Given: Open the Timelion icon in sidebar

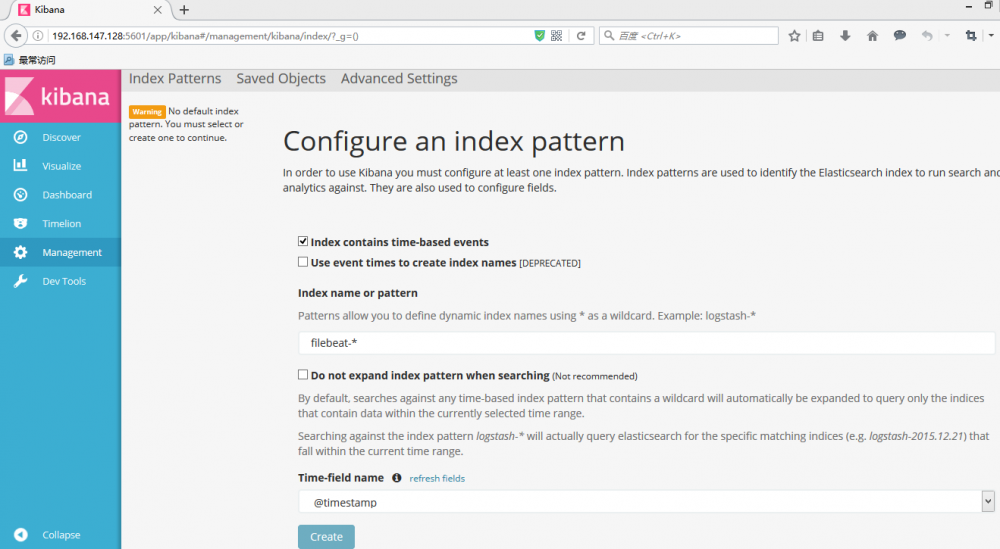Looking at the screenshot, I should pos(20,224).
